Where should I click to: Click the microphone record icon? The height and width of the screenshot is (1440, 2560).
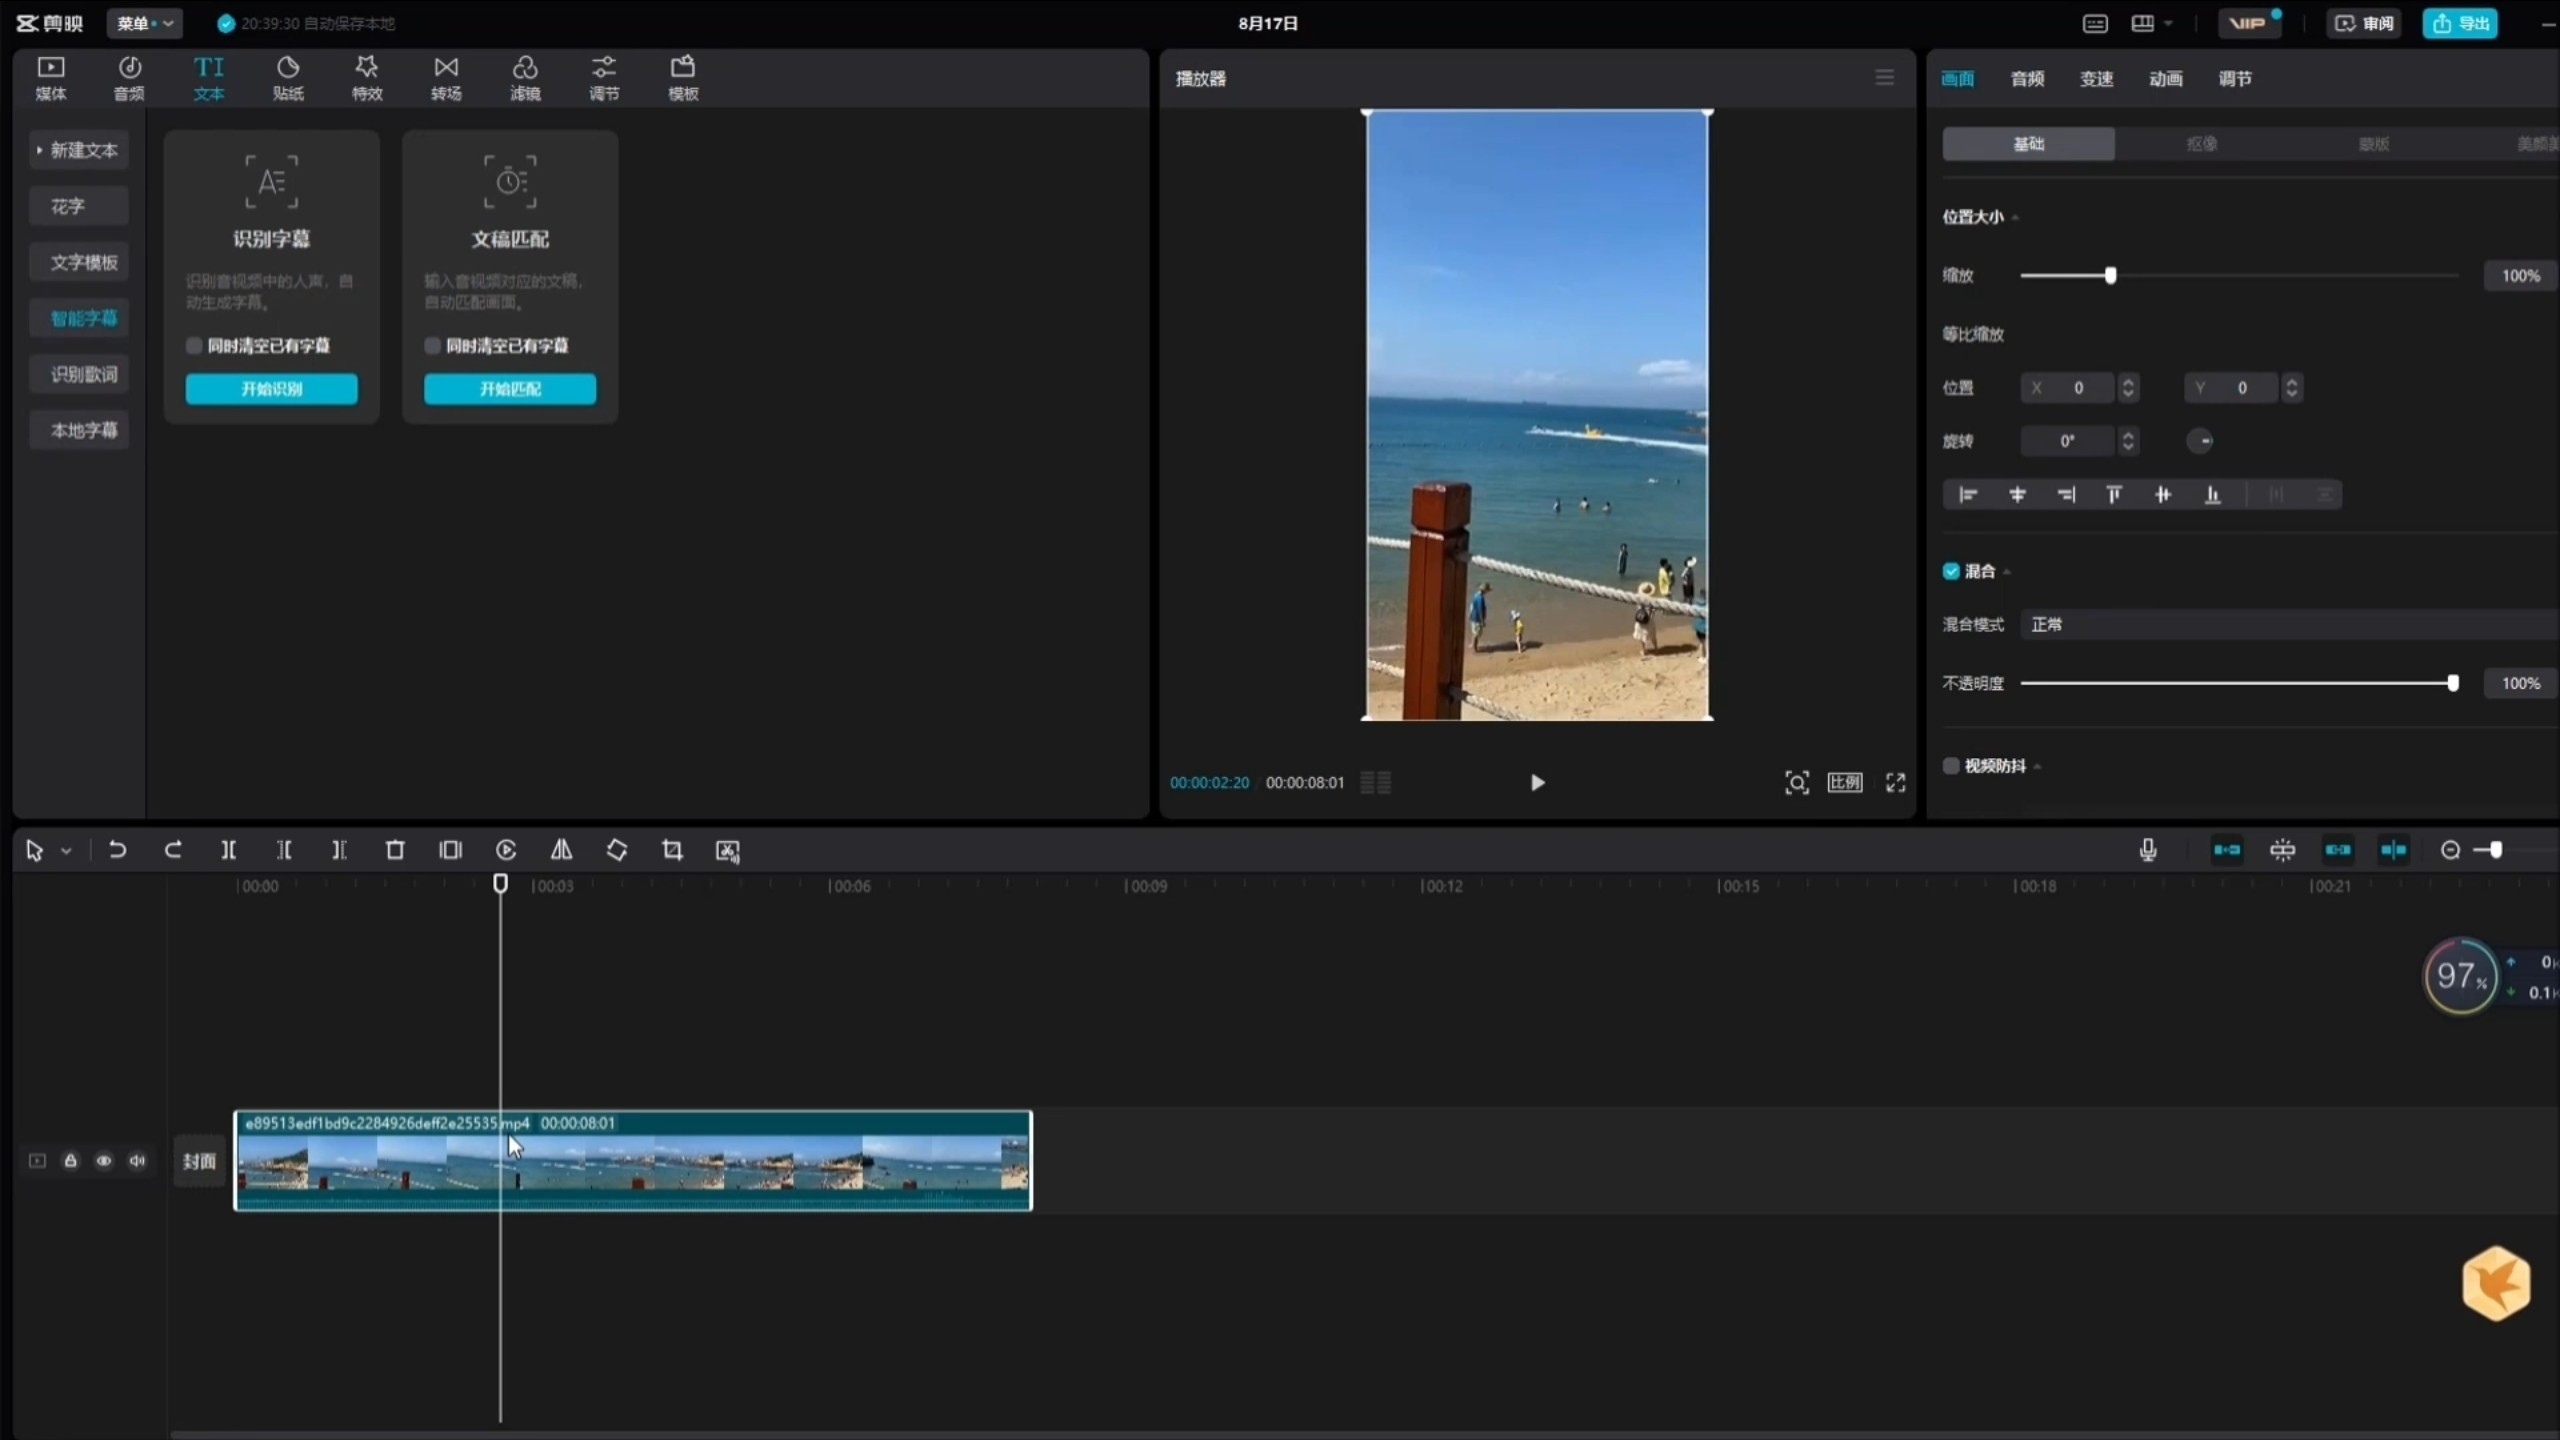click(x=2147, y=850)
